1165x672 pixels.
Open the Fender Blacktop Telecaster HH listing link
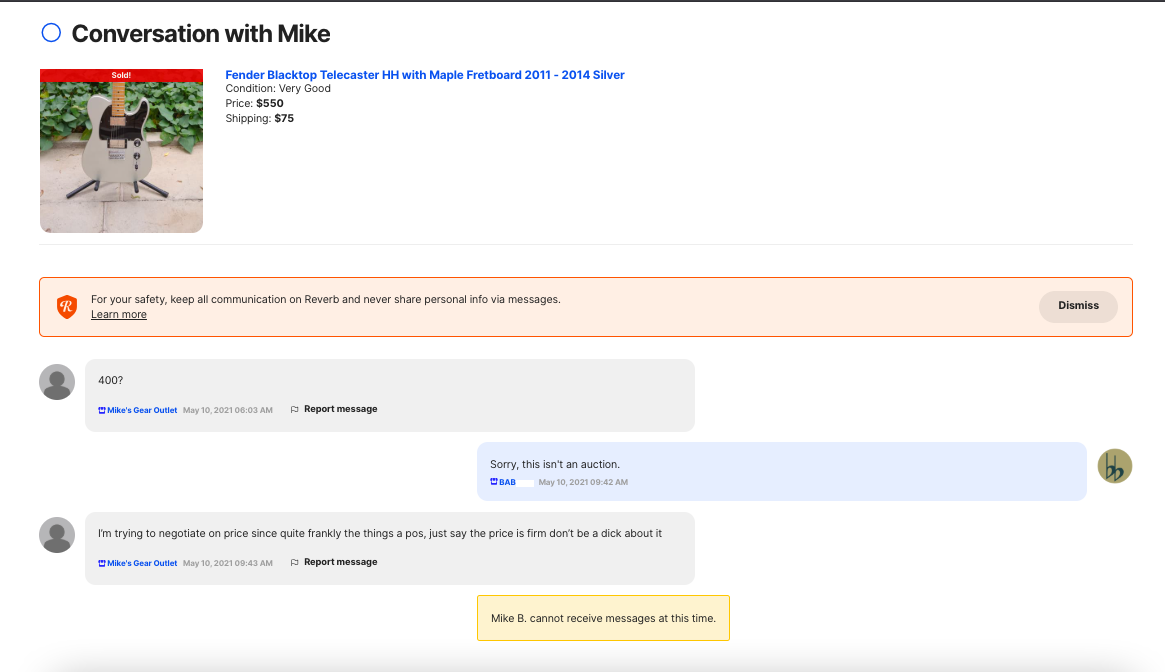(424, 75)
